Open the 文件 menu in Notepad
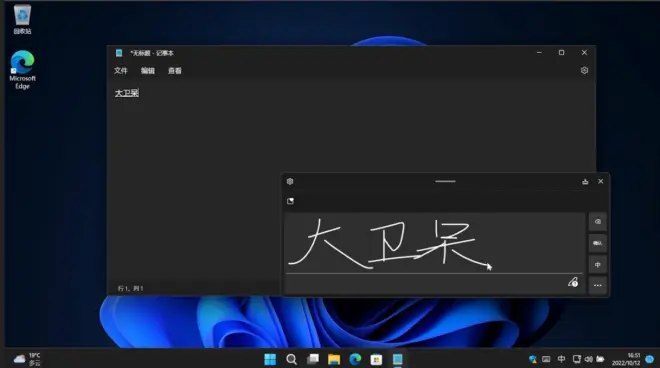The width and height of the screenshot is (660, 368). point(121,71)
